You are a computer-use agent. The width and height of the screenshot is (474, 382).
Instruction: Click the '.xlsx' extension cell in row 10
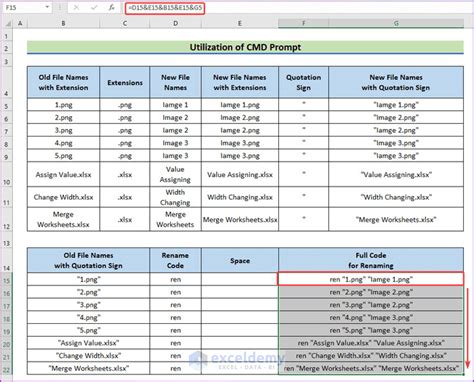125,174
